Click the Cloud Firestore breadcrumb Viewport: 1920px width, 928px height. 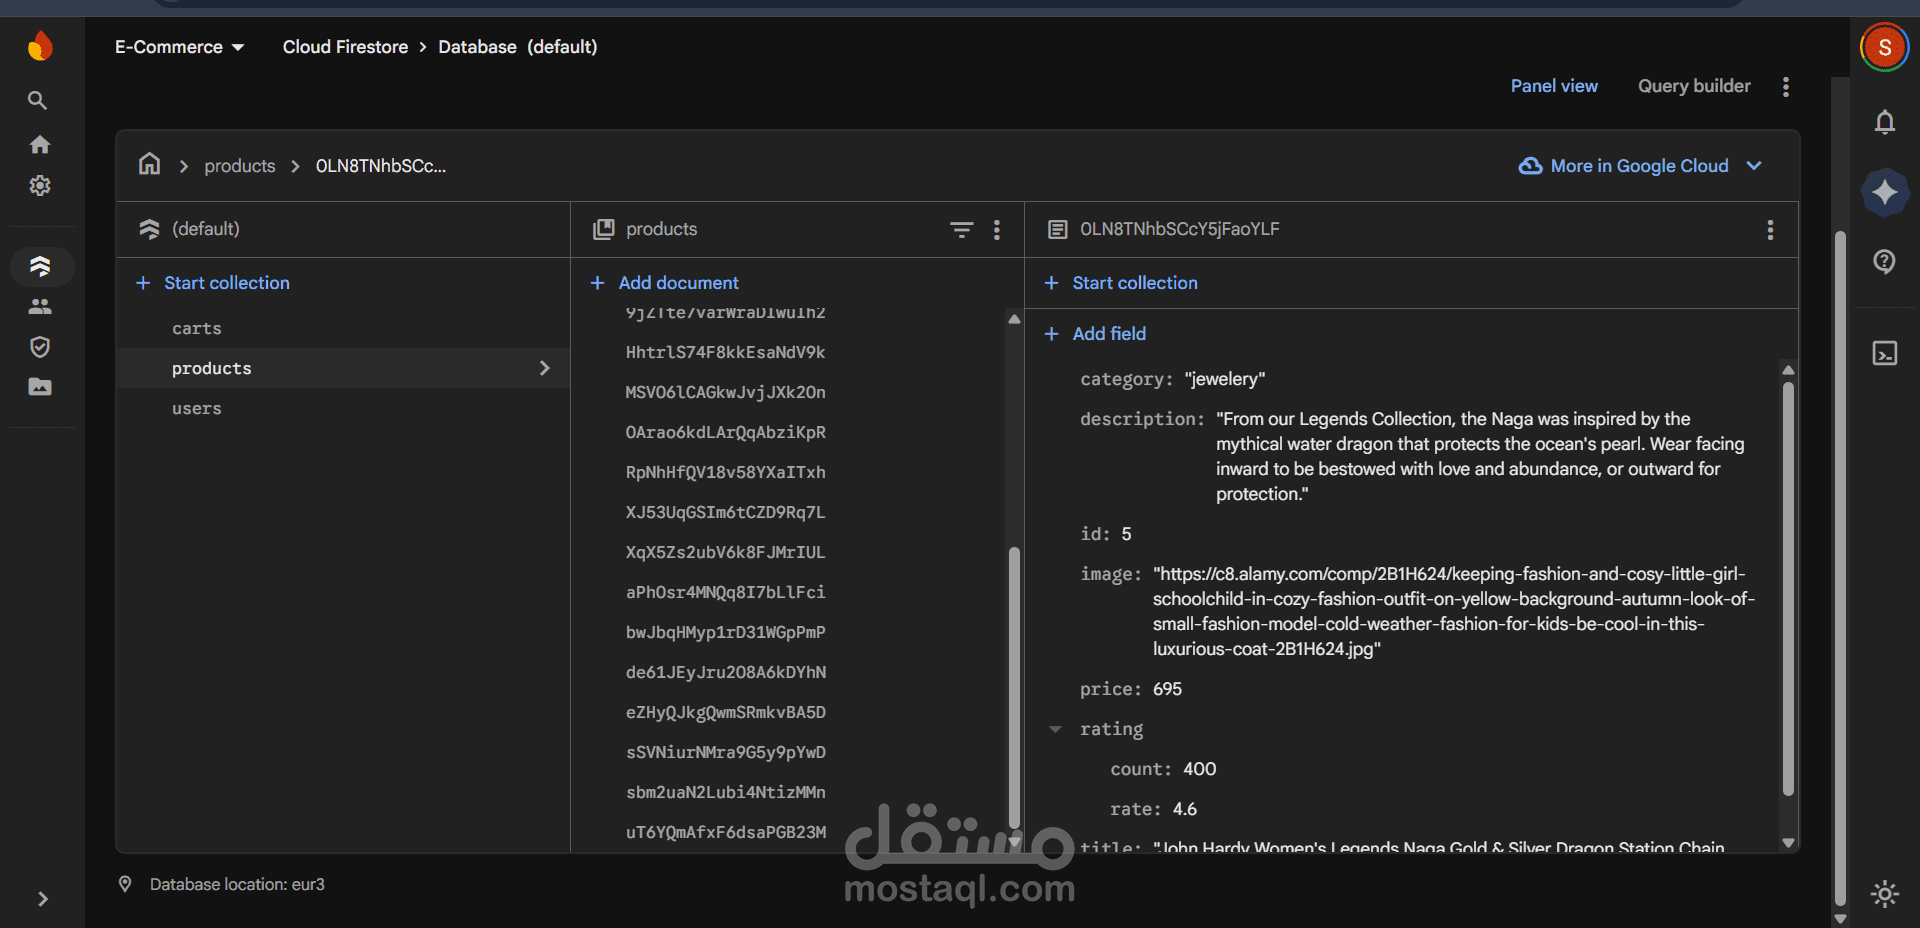(x=345, y=47)
